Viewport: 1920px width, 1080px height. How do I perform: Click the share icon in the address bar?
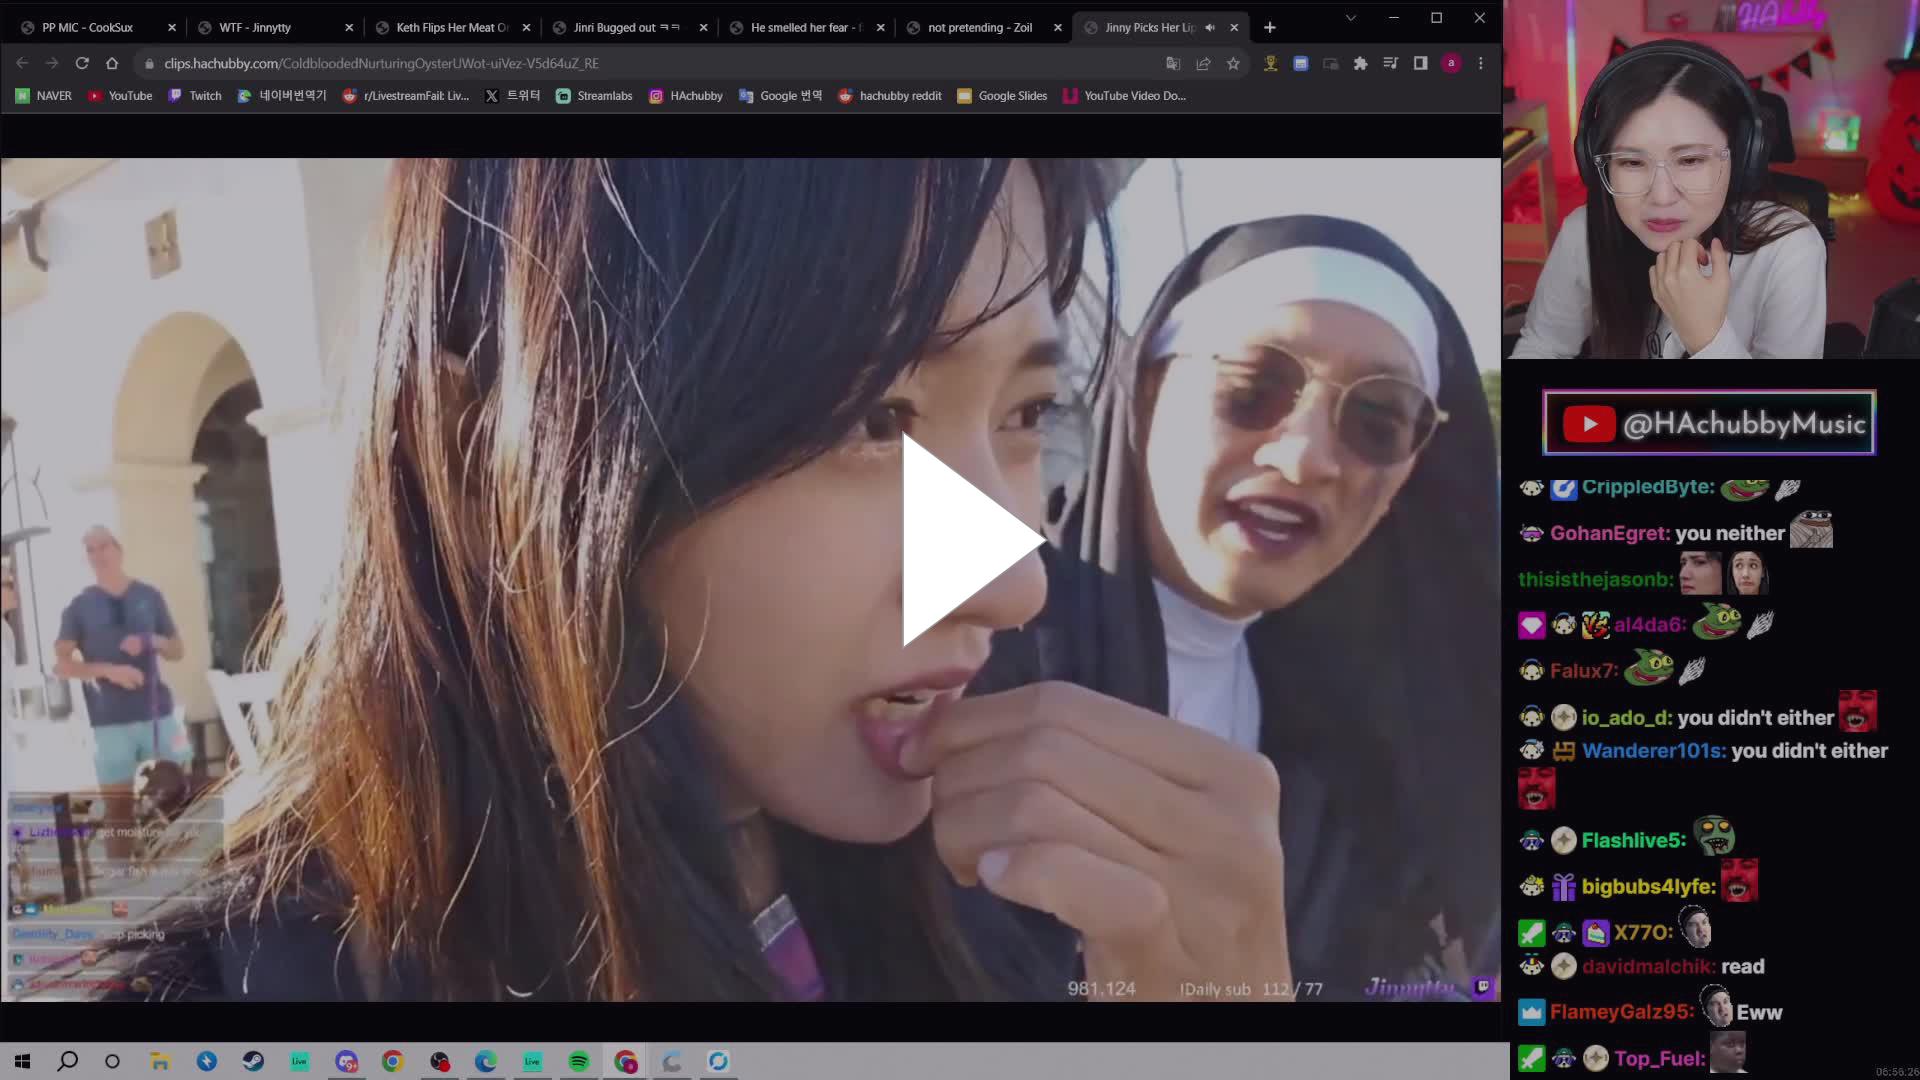[x=1203, y=62]
